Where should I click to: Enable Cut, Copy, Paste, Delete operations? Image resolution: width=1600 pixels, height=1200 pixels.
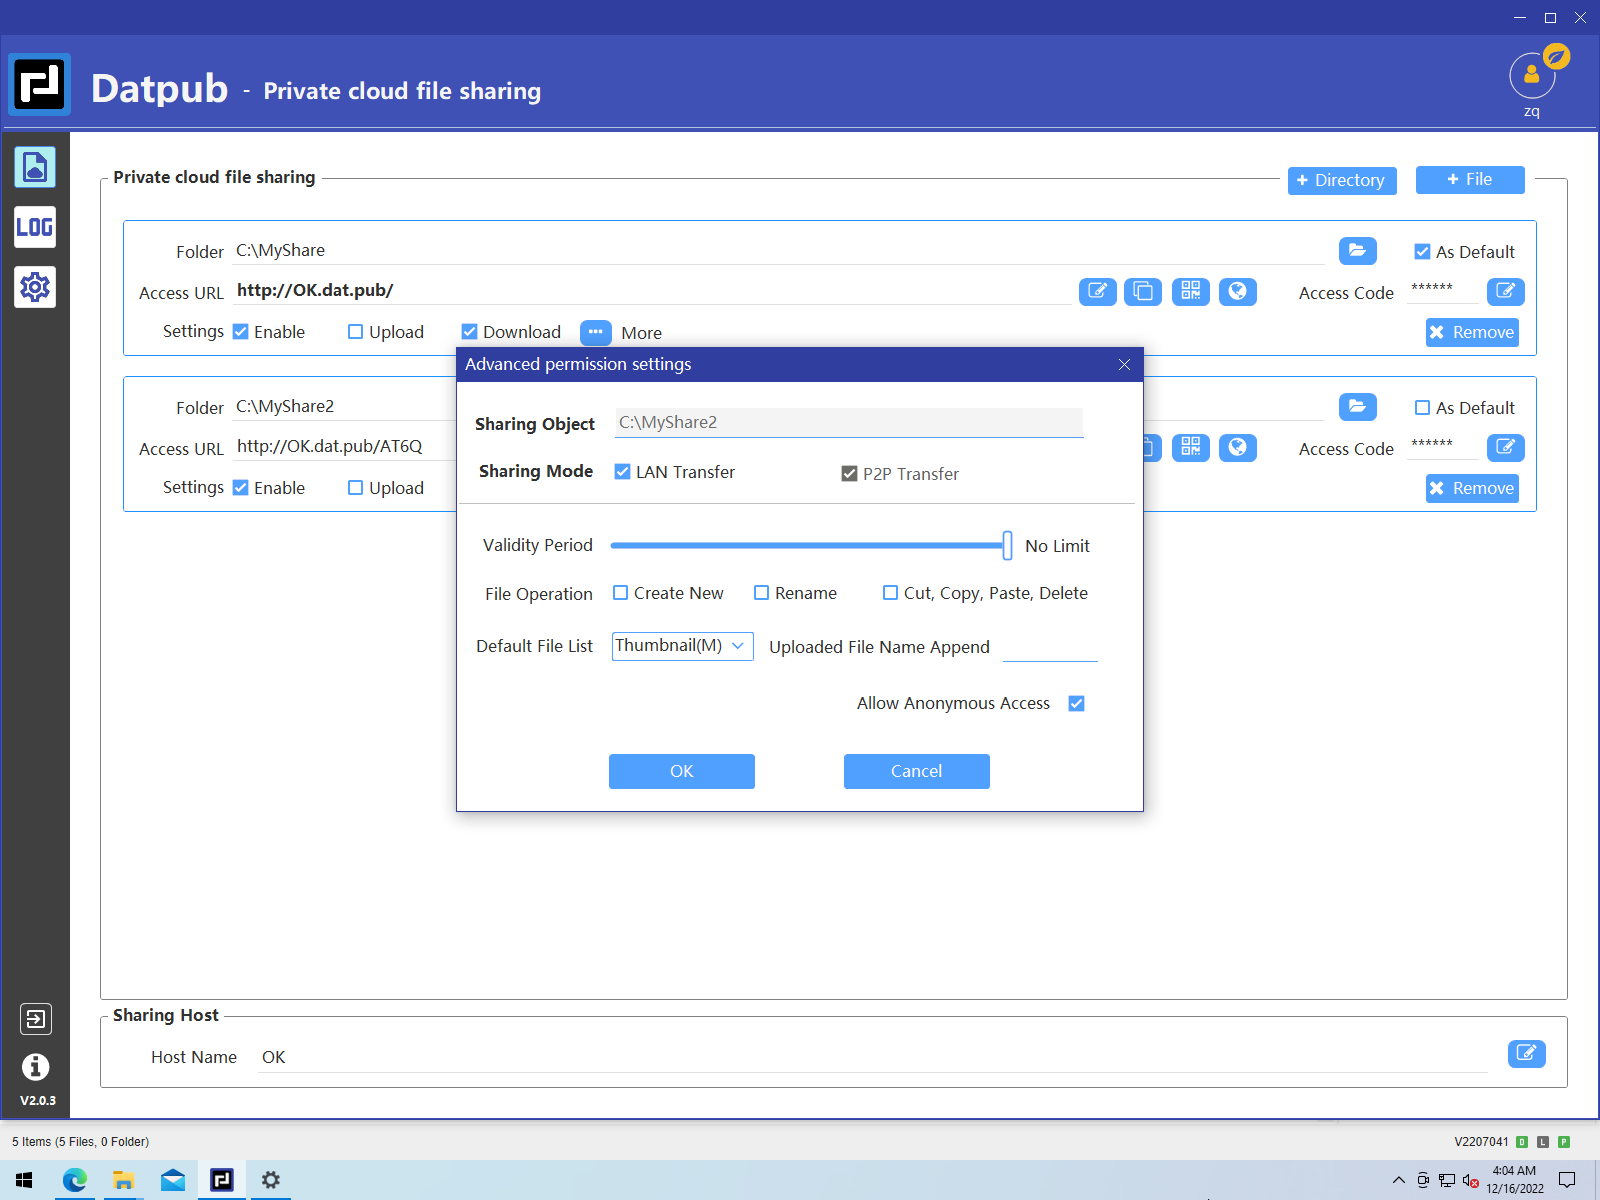coord(890,593)
